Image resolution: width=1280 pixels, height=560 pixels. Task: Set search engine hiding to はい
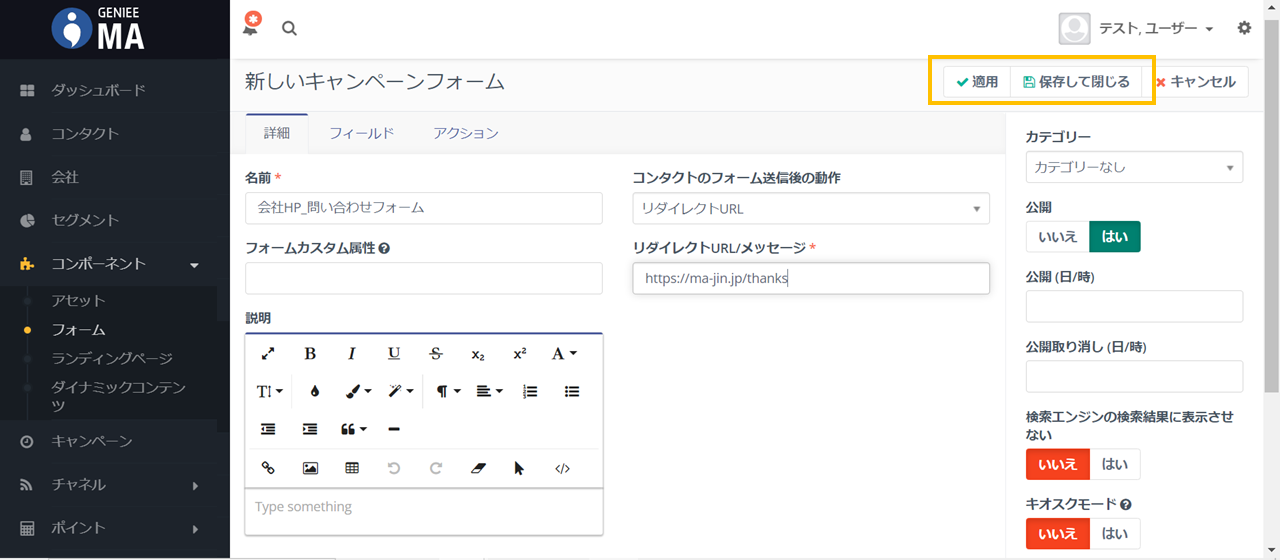[1115, 464]
